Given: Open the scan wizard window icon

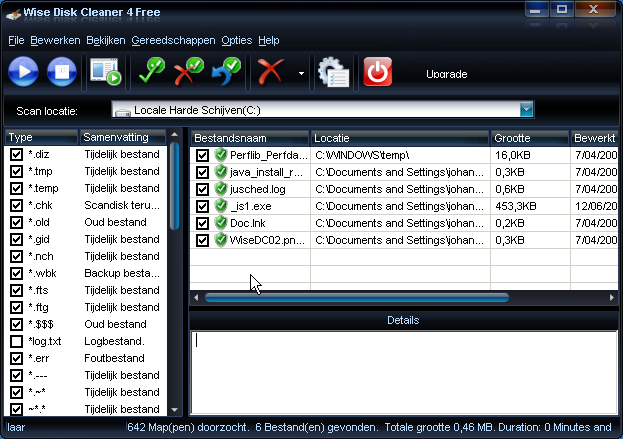Looking at the screenshot, I should coord(105,72).
